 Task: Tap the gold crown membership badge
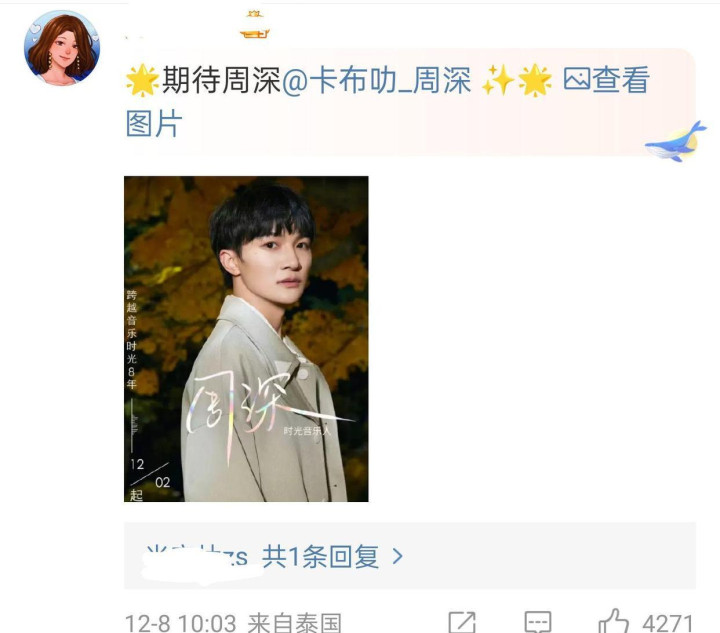[254, 24]
